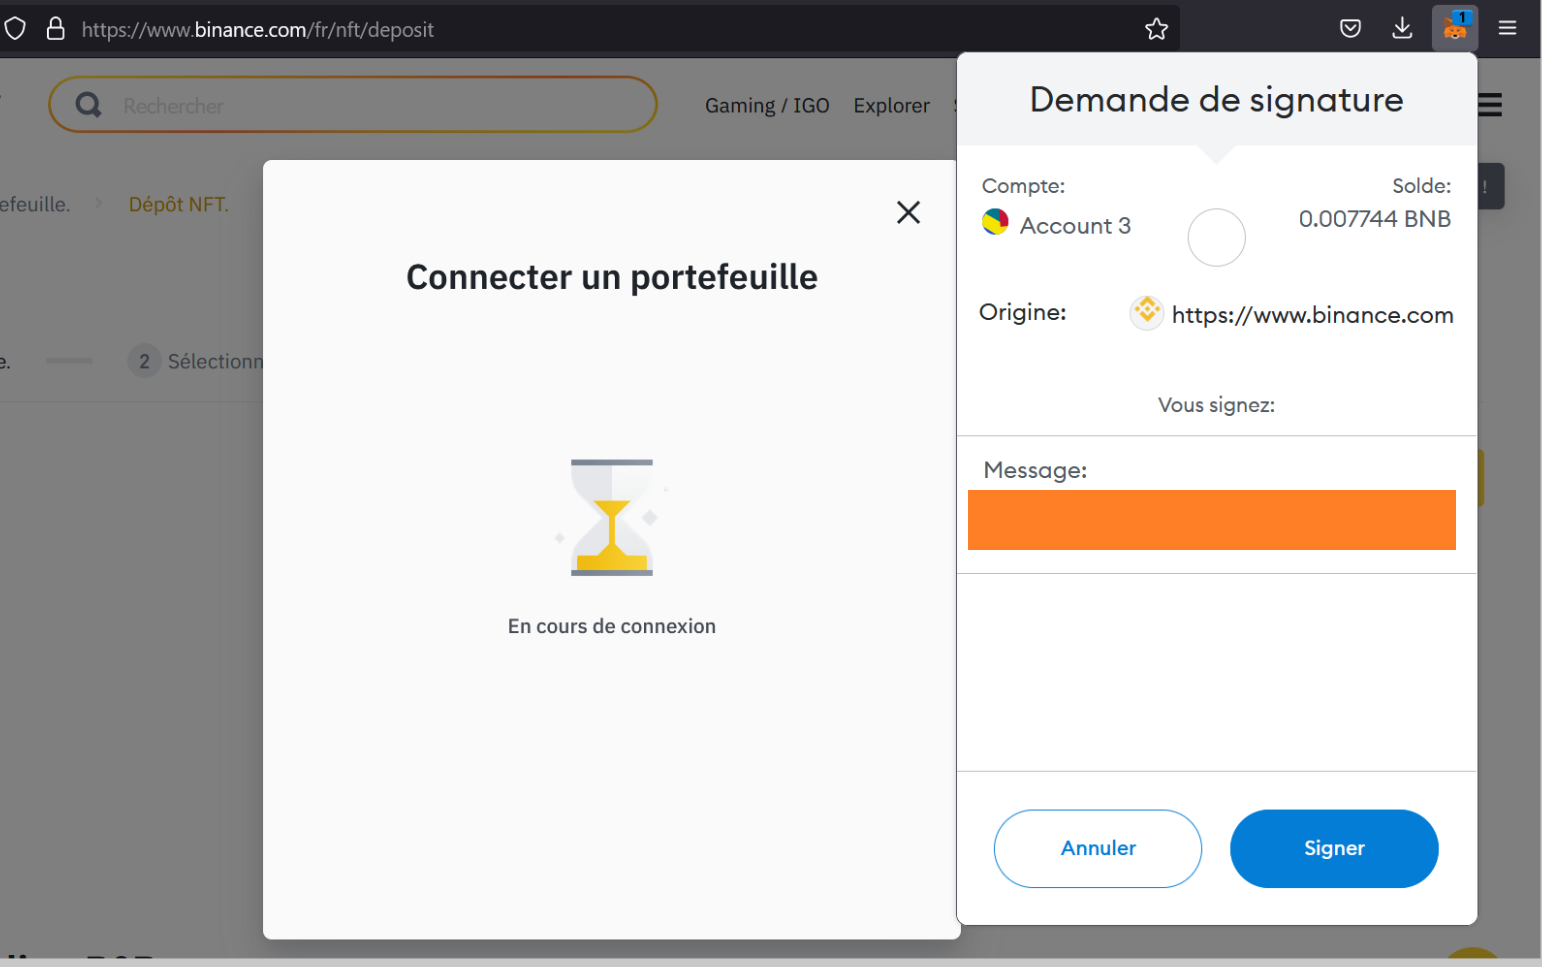Image resolution: width=1542 pixels, height=967 pixels.
Task: Open the Gaming / IGO menu
Action: click(767, 105)
